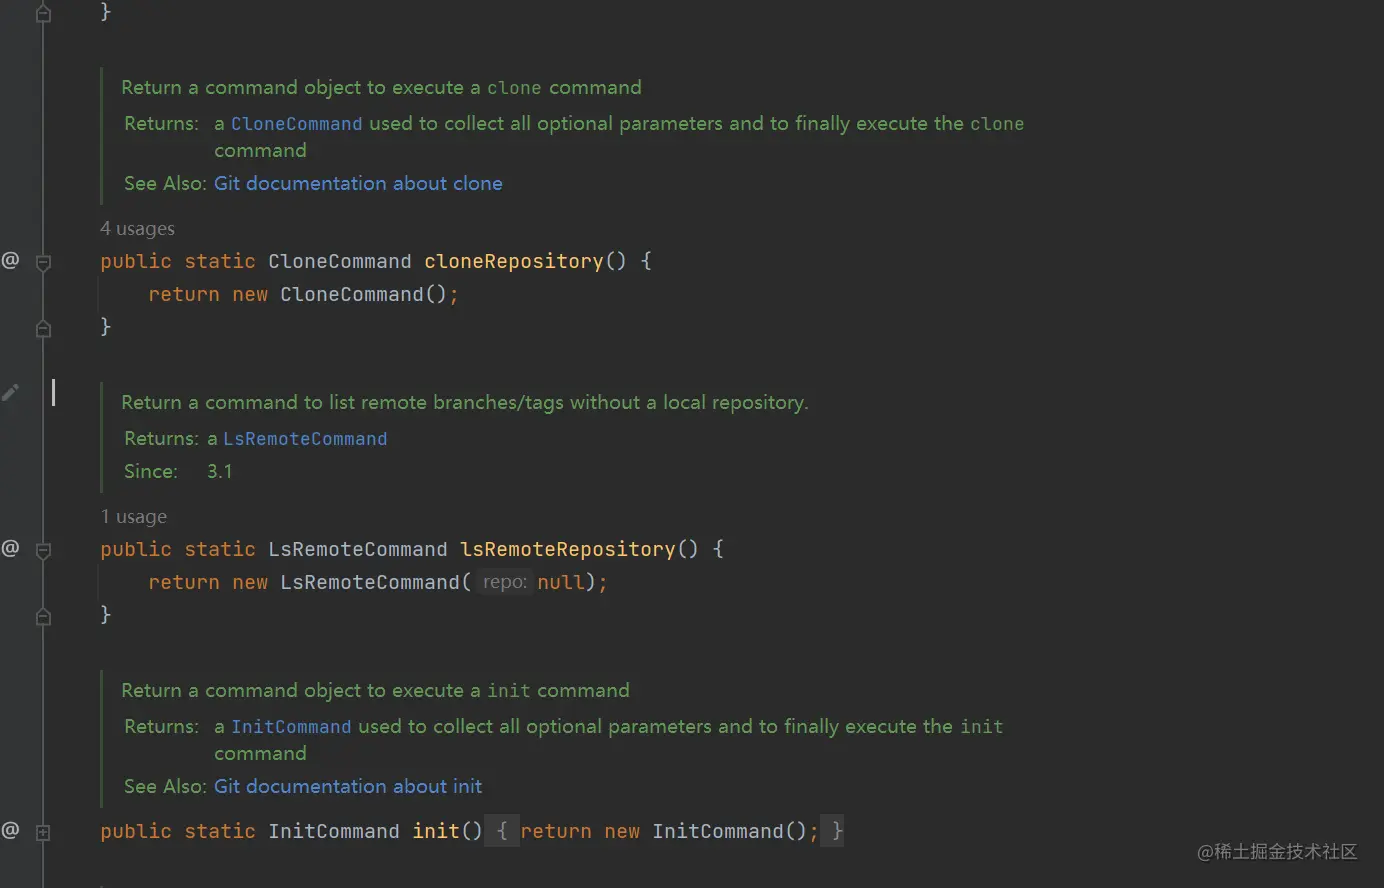The height and width of the screenshot is (888, 1384).
Task: Click fold end marker below LsRemoteCommand return
Action: pos(43,616)
